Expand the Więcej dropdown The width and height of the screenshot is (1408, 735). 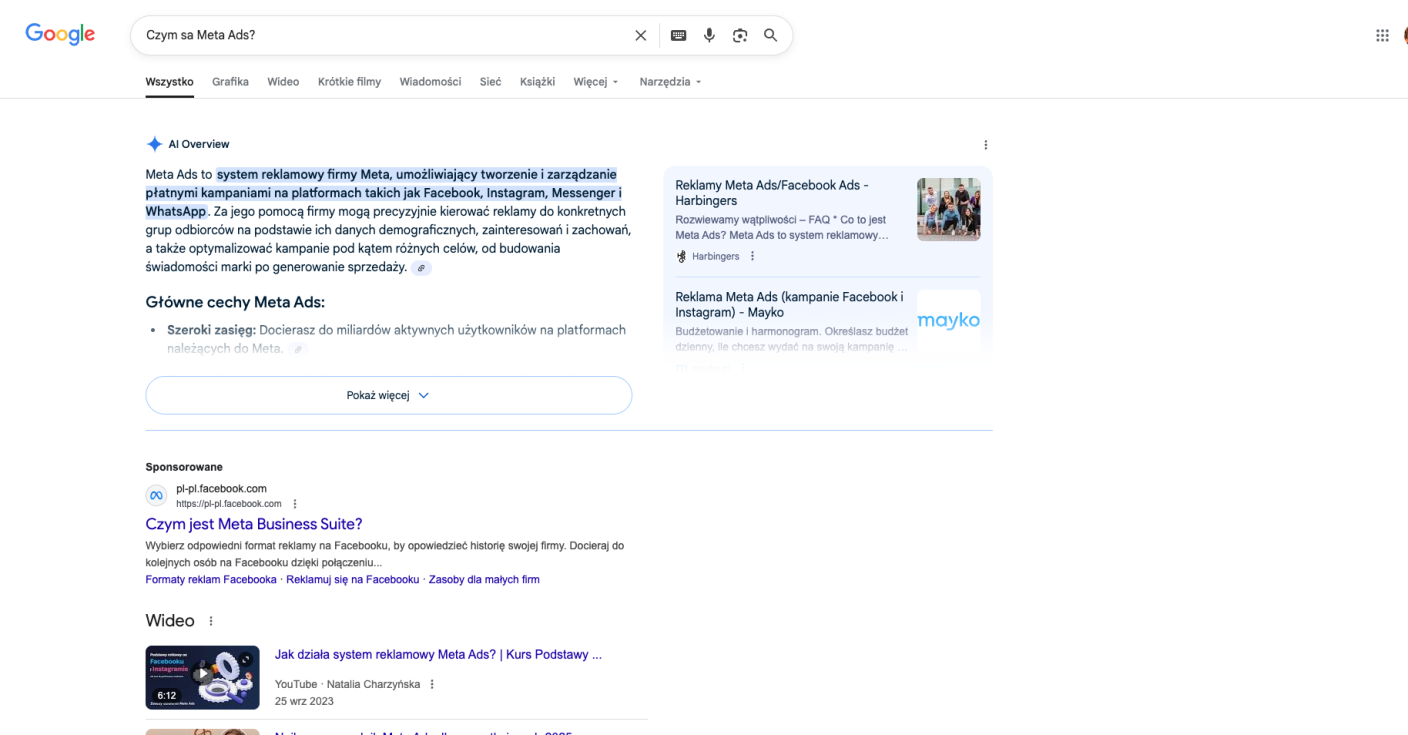(x=596, y=82)
